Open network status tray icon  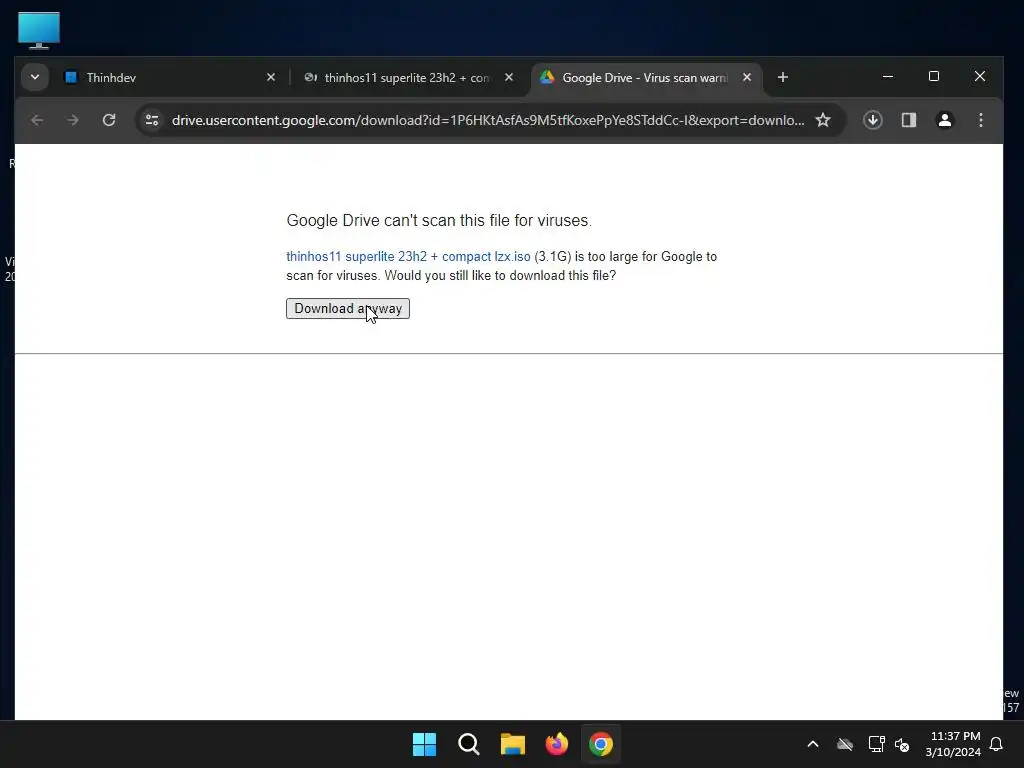click(876, 744)
